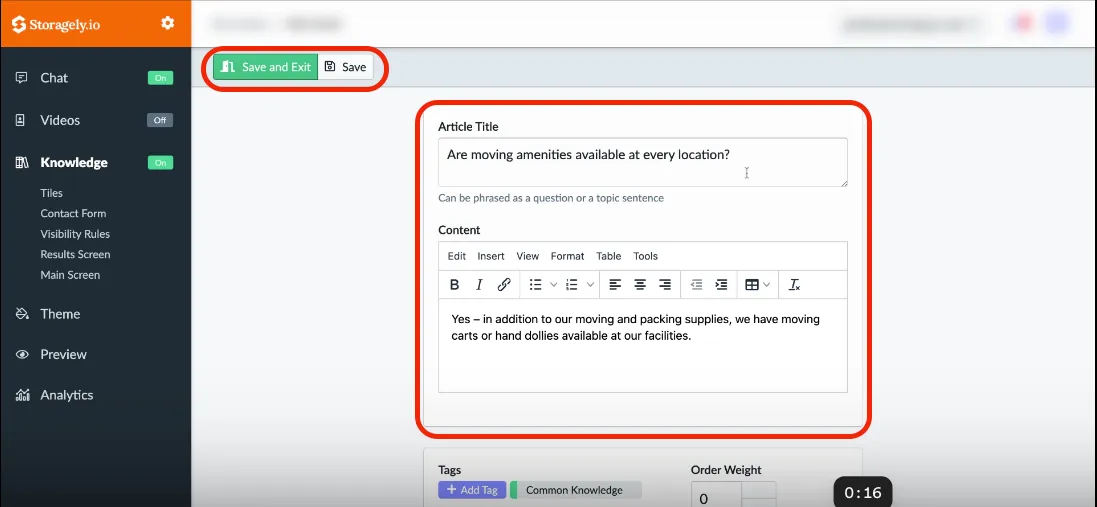Align the content text left
This screenshot has height=507, width=1097.
[615, 285]
